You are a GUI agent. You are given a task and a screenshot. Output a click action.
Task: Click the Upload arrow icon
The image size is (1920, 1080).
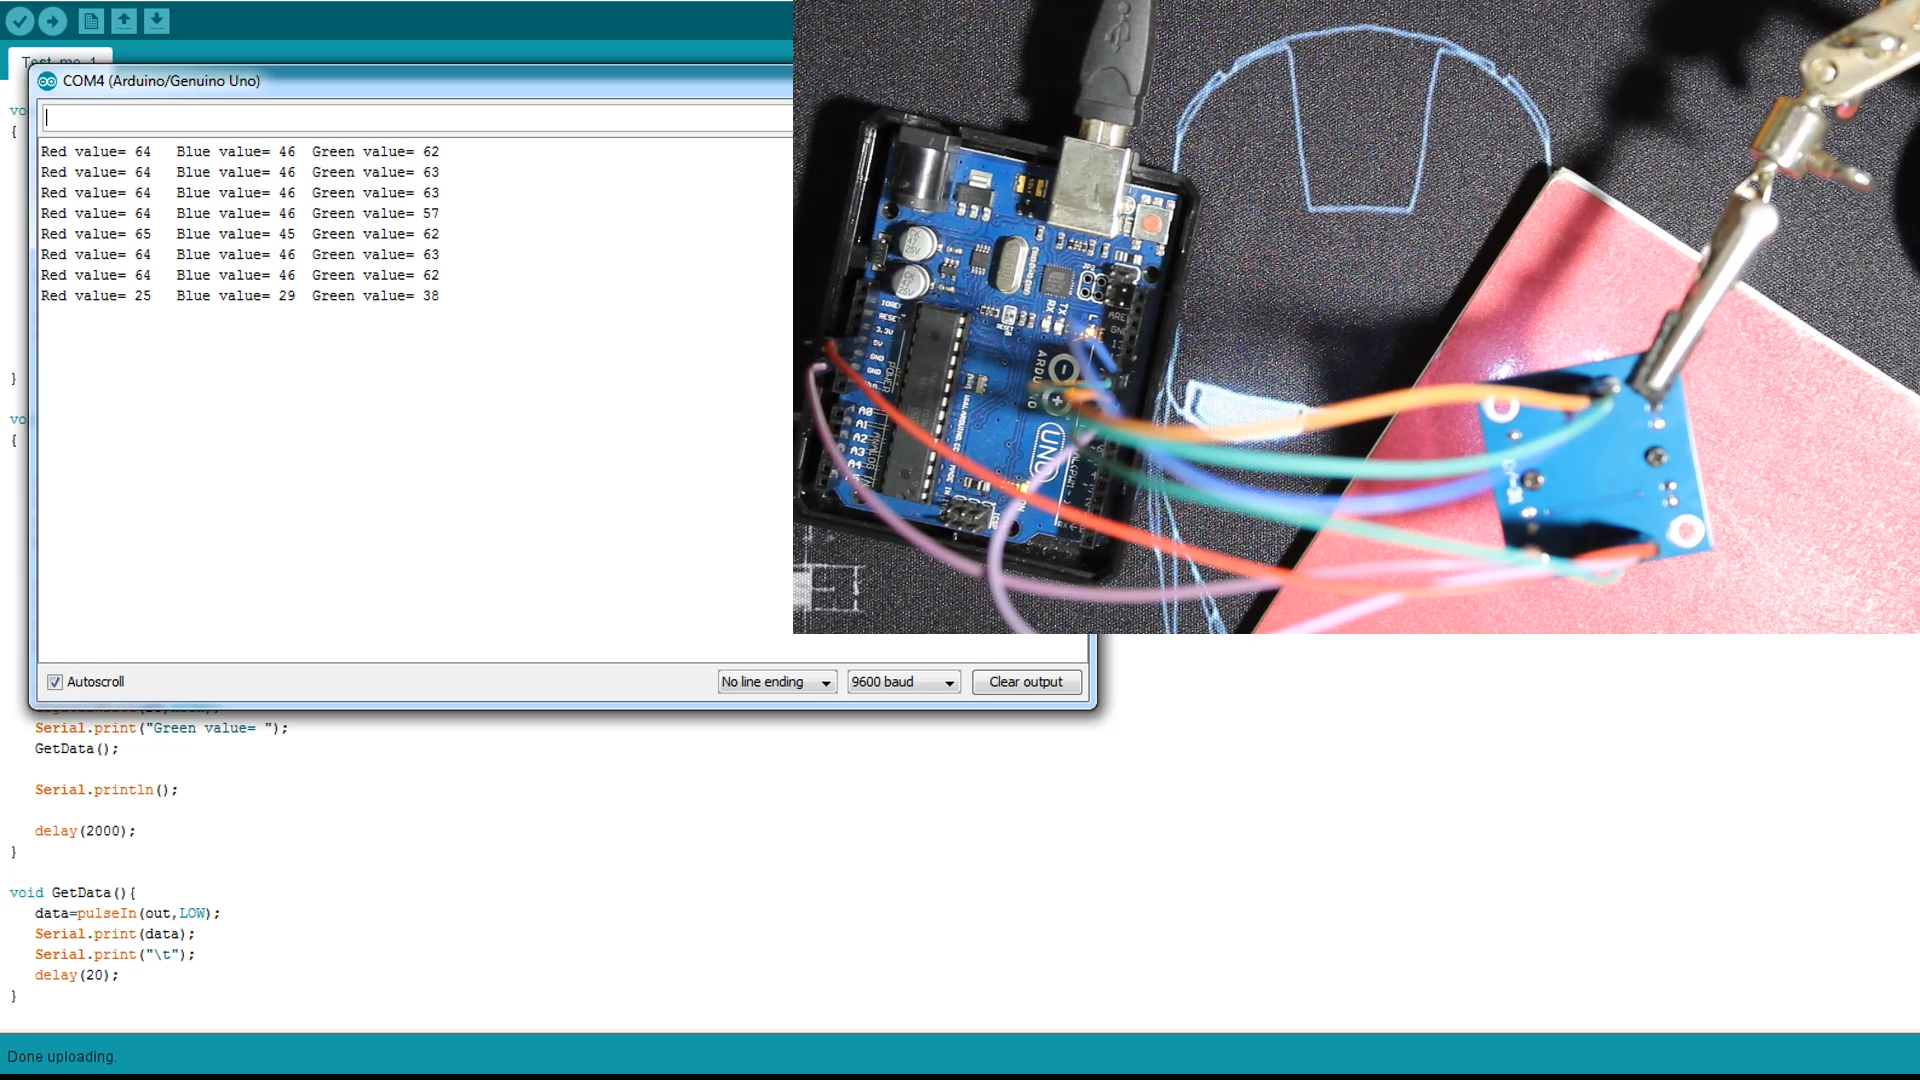coord(53,20)
